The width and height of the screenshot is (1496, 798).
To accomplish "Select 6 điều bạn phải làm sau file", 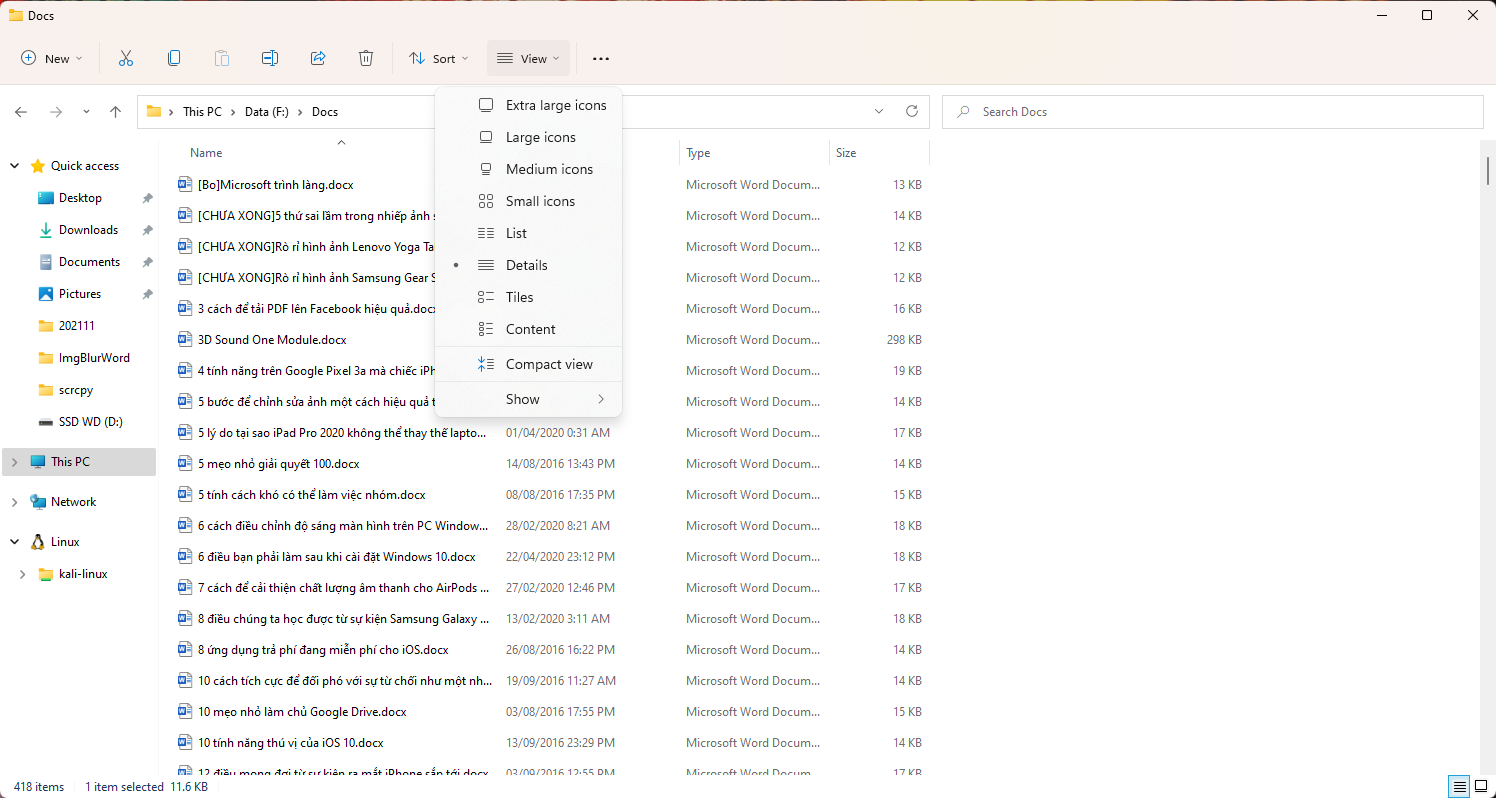I will (x=336, y=557).
